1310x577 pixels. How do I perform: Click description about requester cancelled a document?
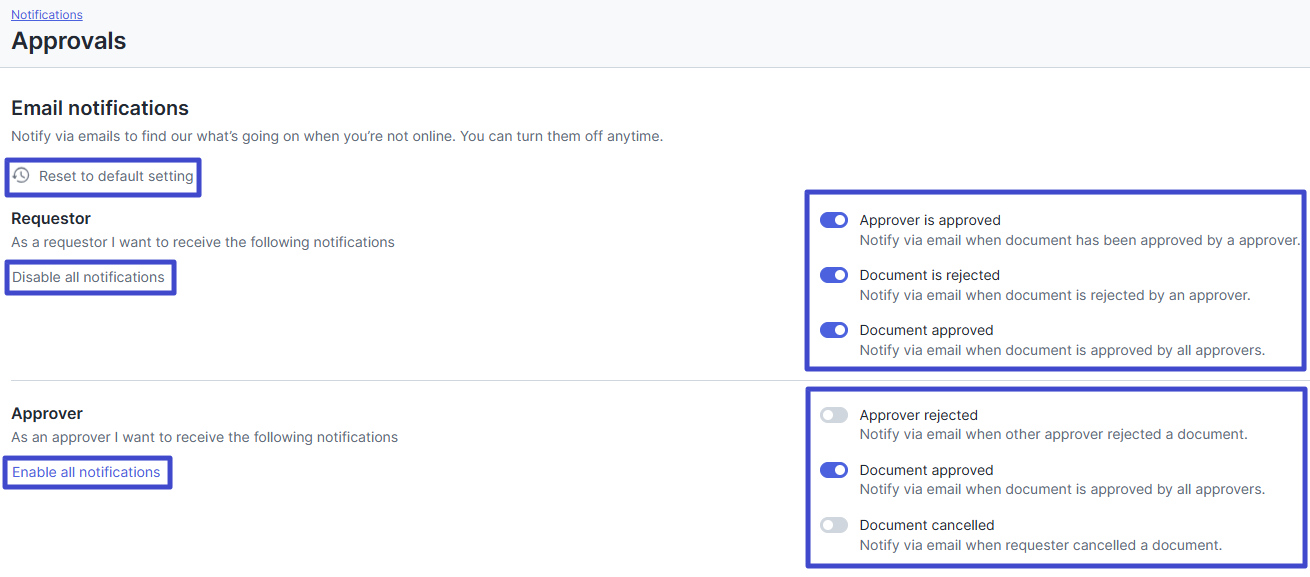[x=1041, y=545]
